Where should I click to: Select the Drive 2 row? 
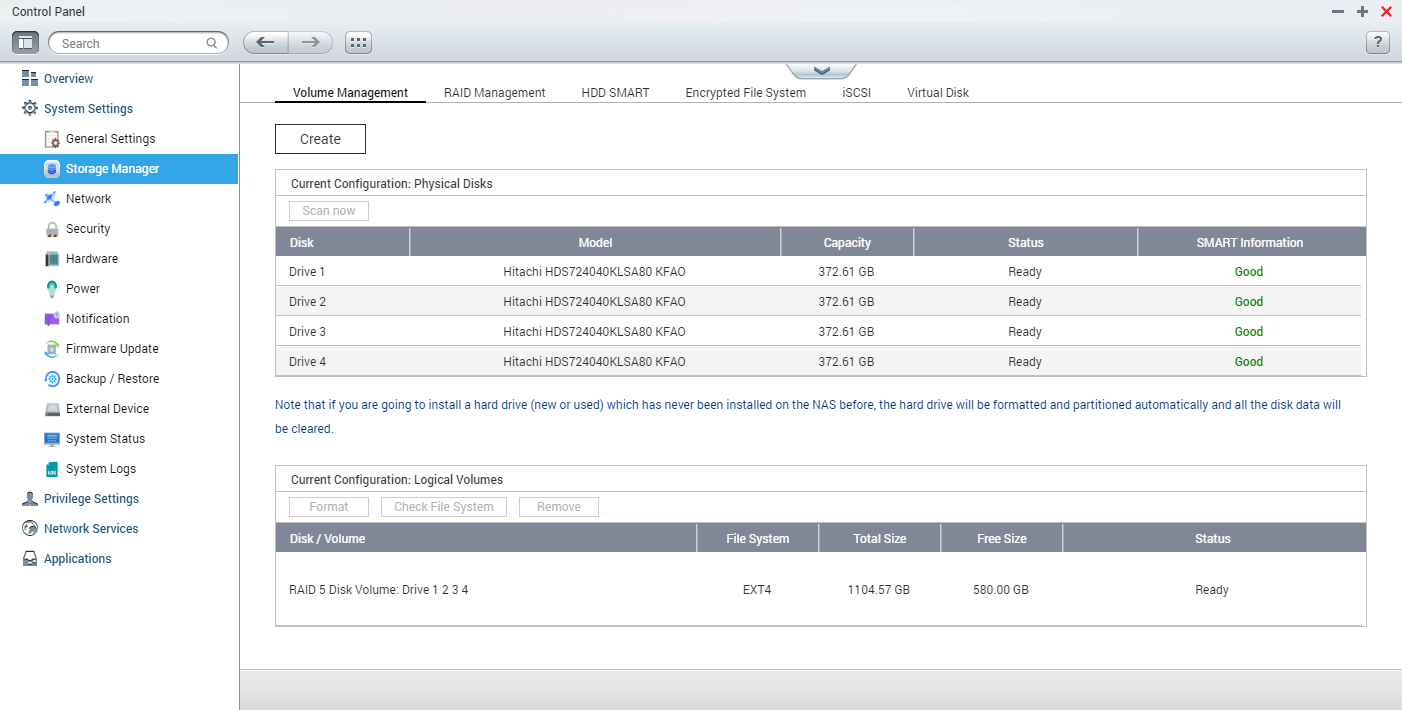pyautogui.click(x=820, y=302)
